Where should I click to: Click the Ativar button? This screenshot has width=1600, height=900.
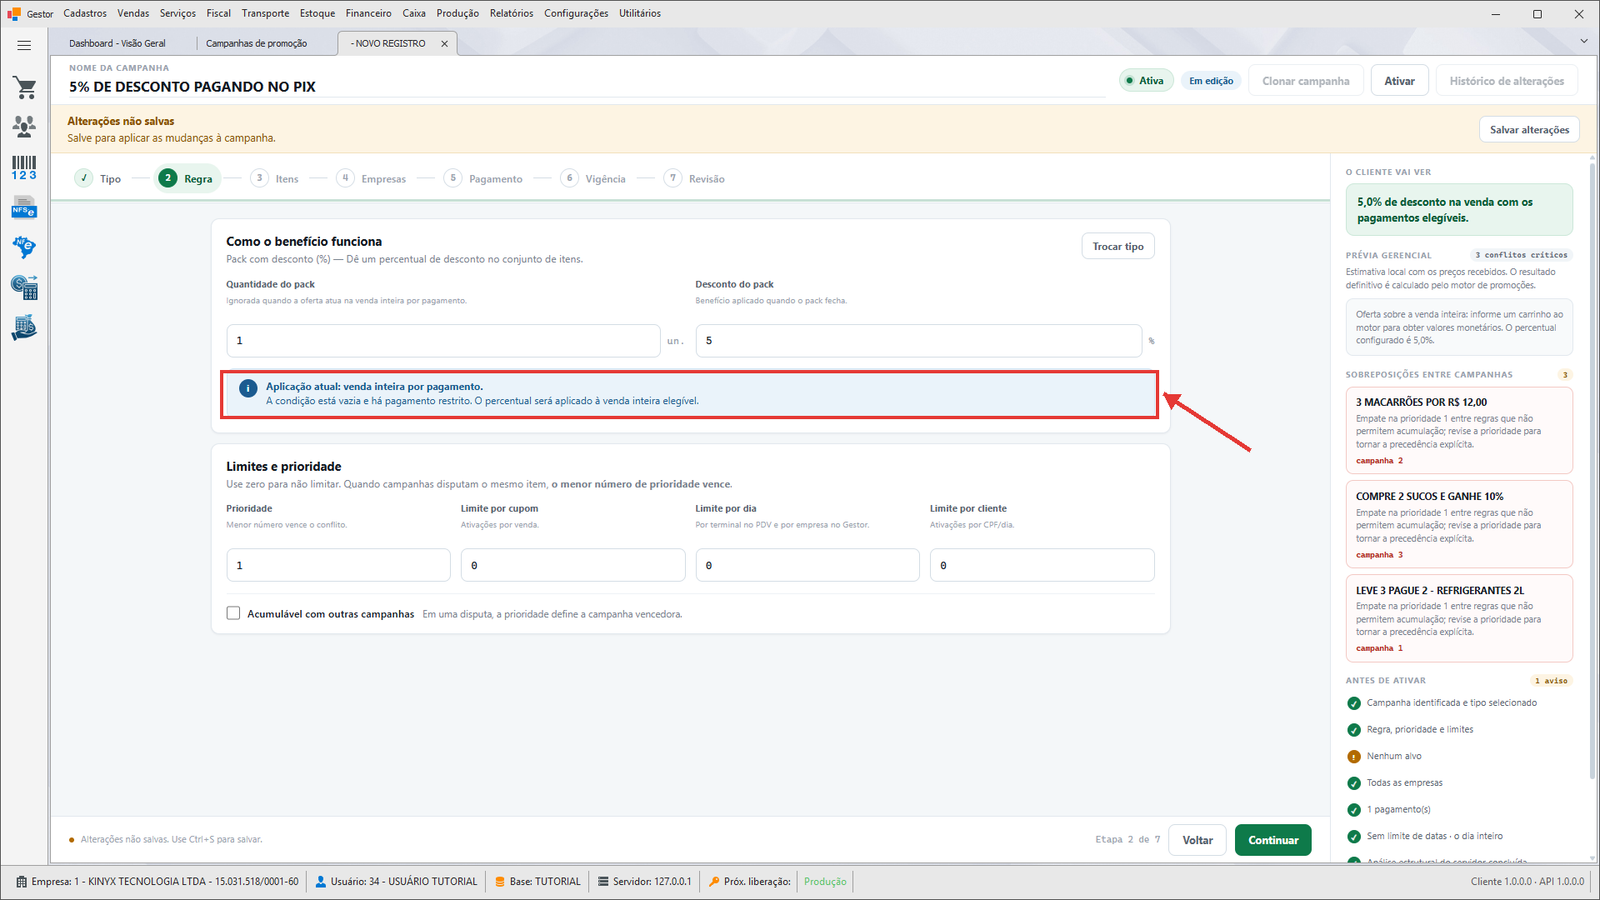coord(1399,81)
